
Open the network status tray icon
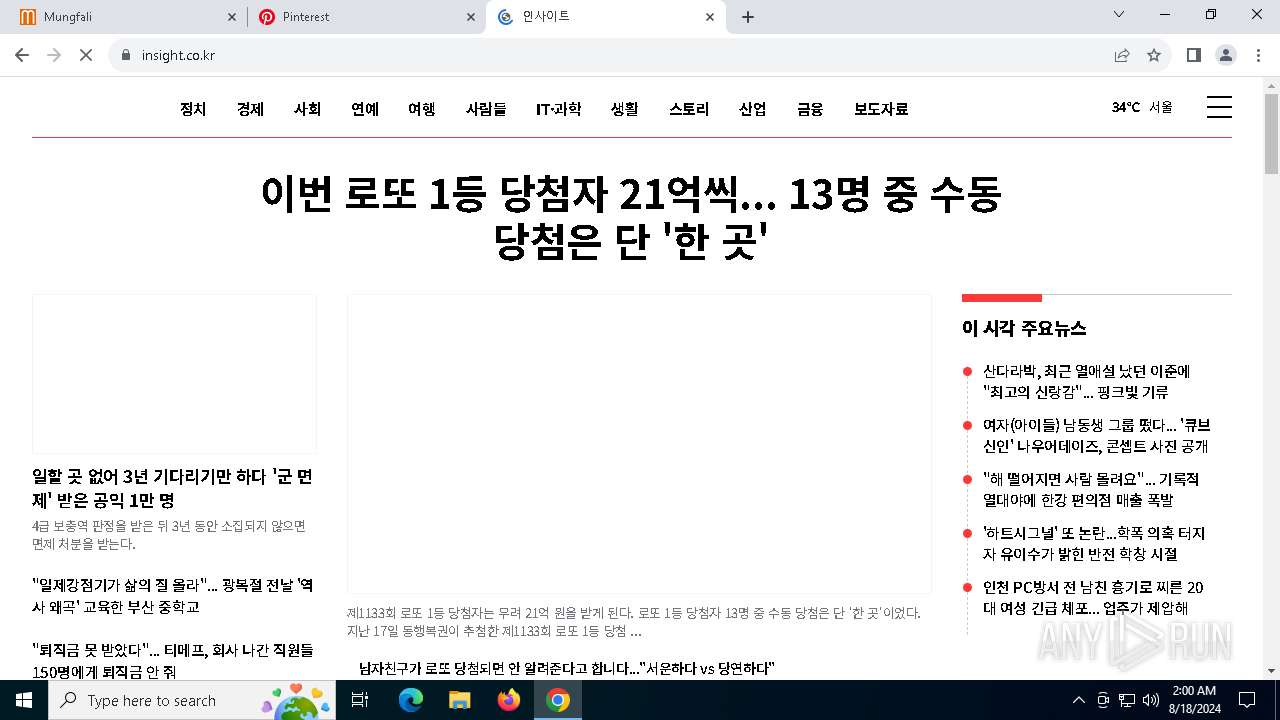1127,700
